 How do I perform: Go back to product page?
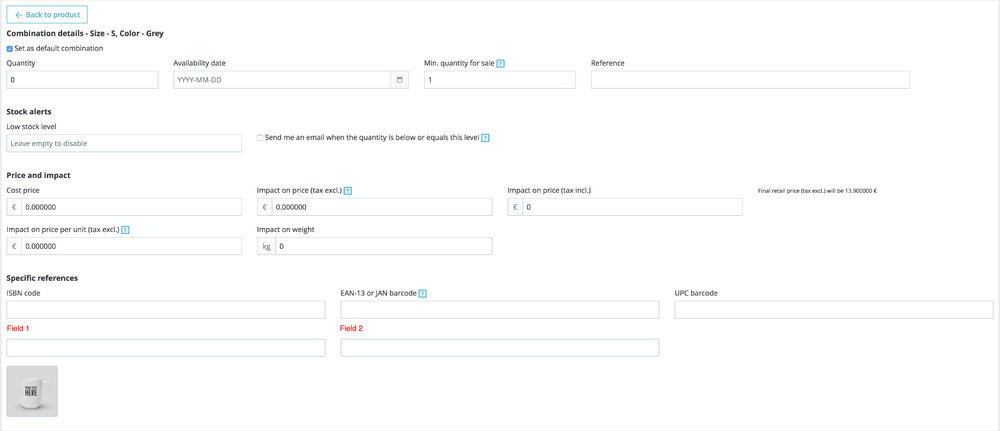click(47, 15)
